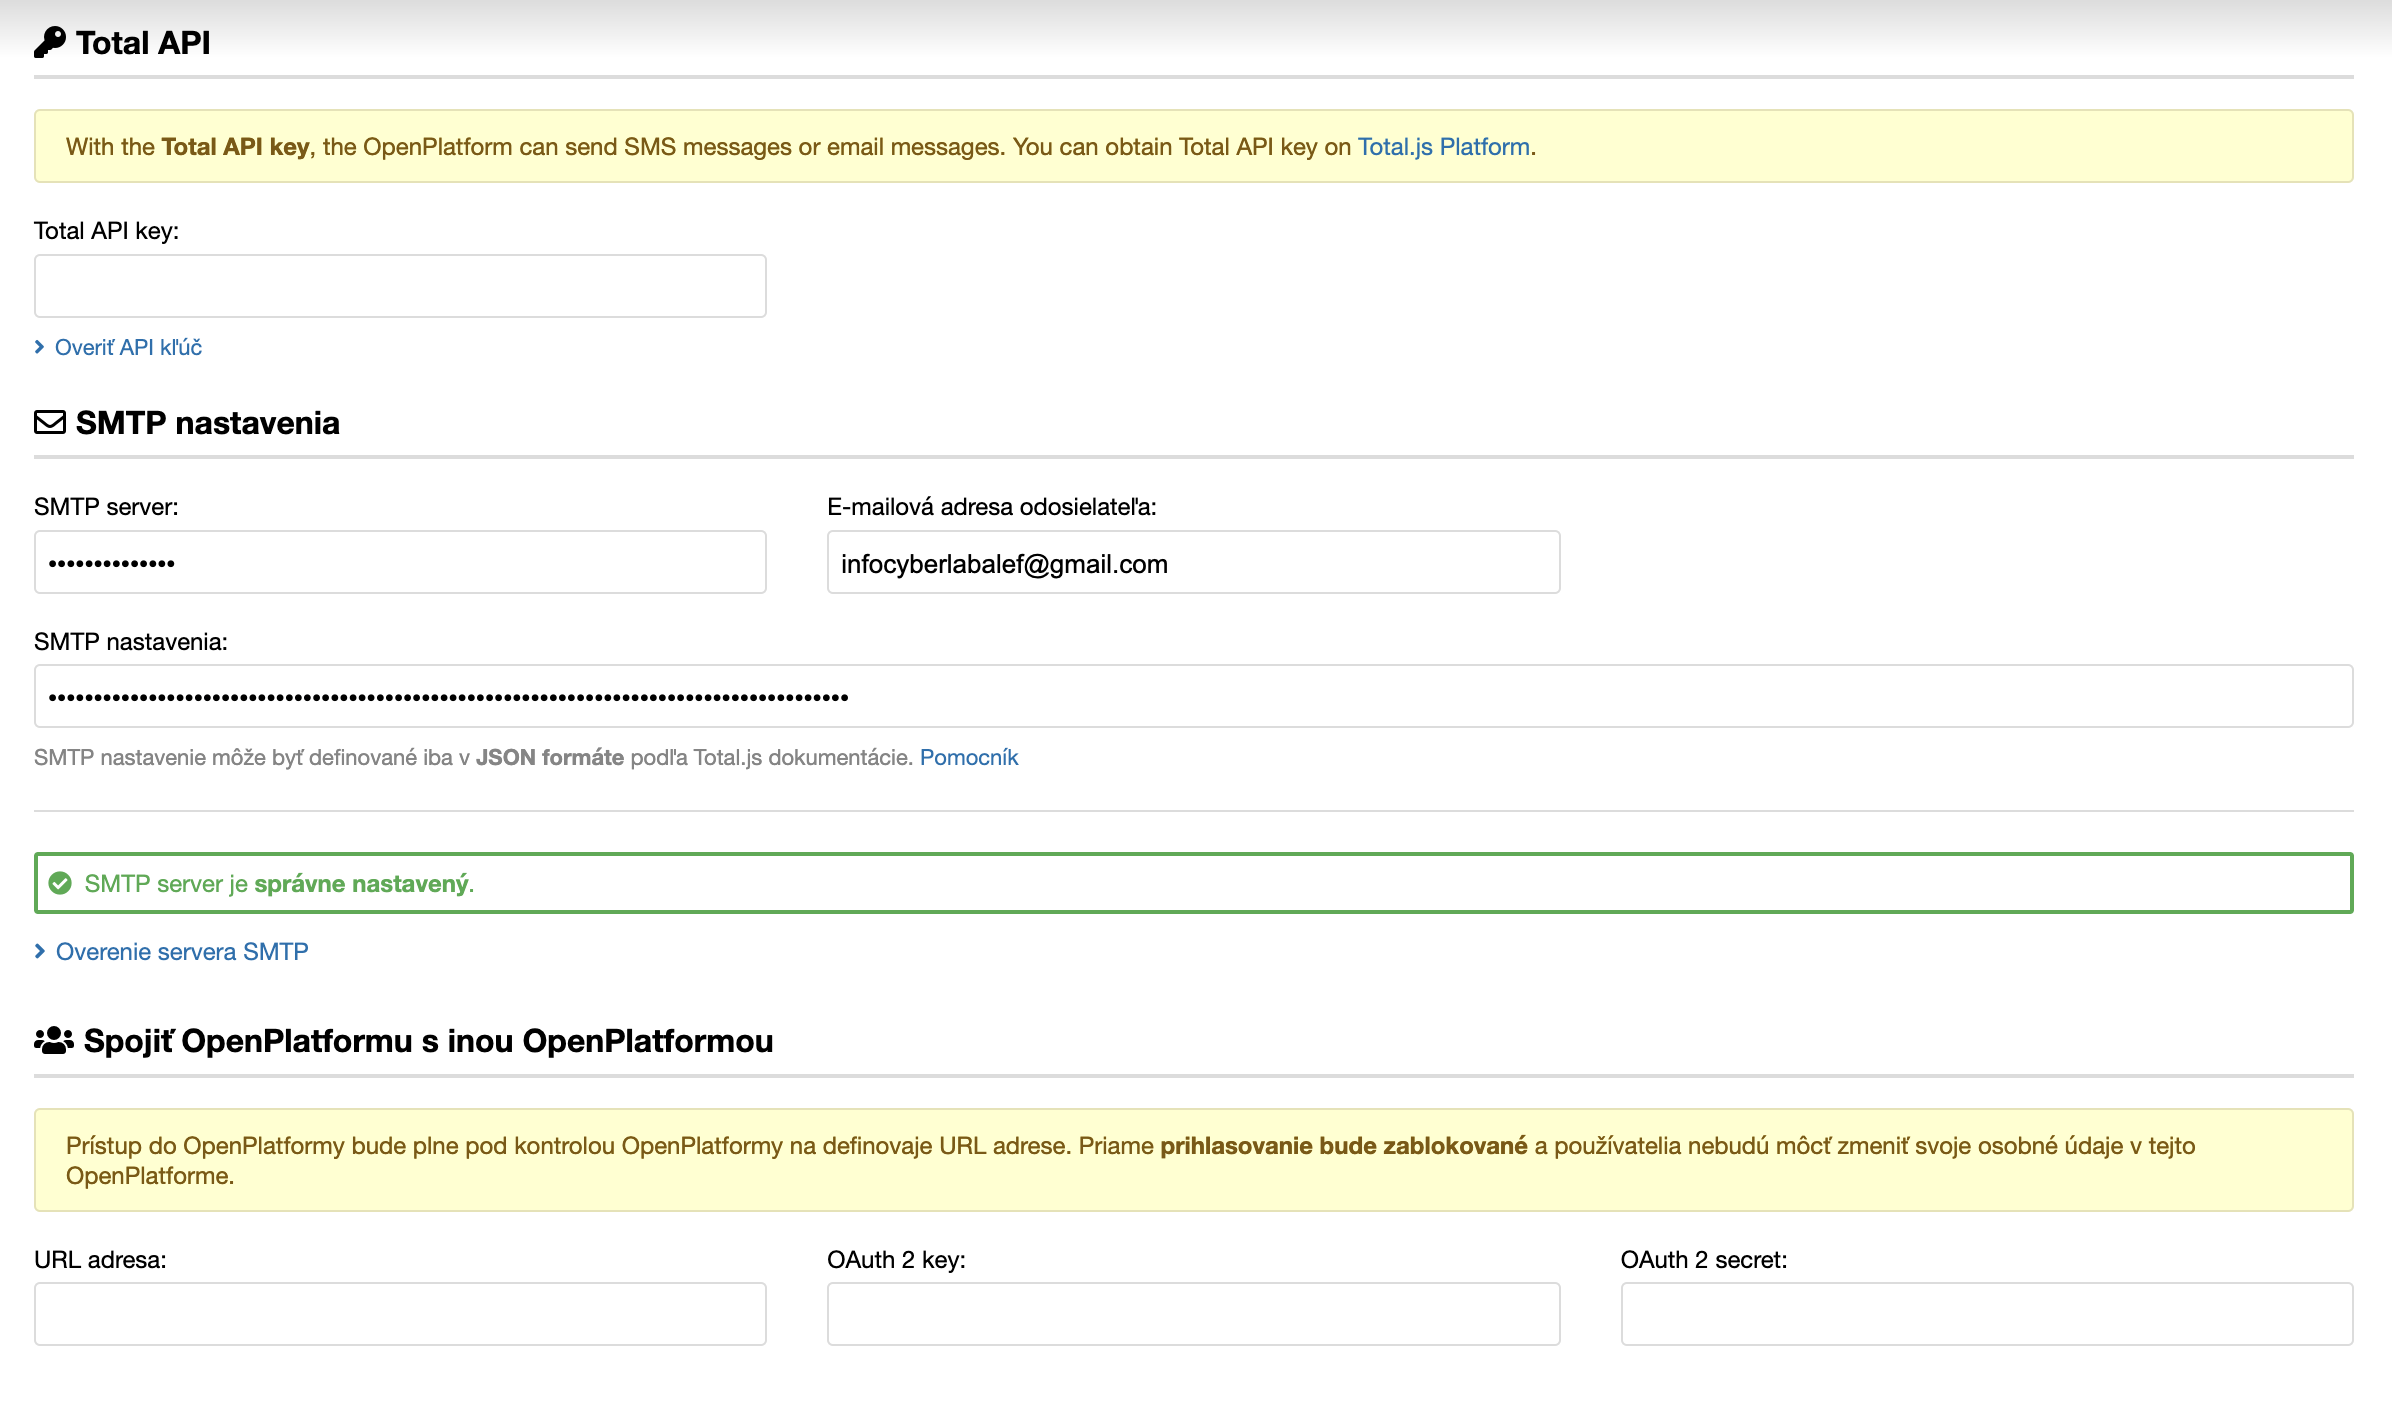The image size is (2392, 1408).
Task: Click the Overiť API kľúč link
Action: pos(128,347)
